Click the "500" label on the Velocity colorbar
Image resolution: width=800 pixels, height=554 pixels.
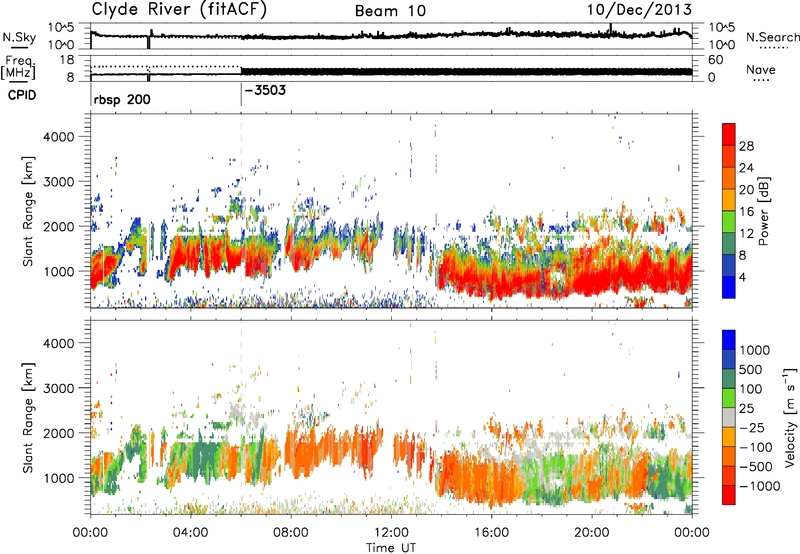click(751, 369)
